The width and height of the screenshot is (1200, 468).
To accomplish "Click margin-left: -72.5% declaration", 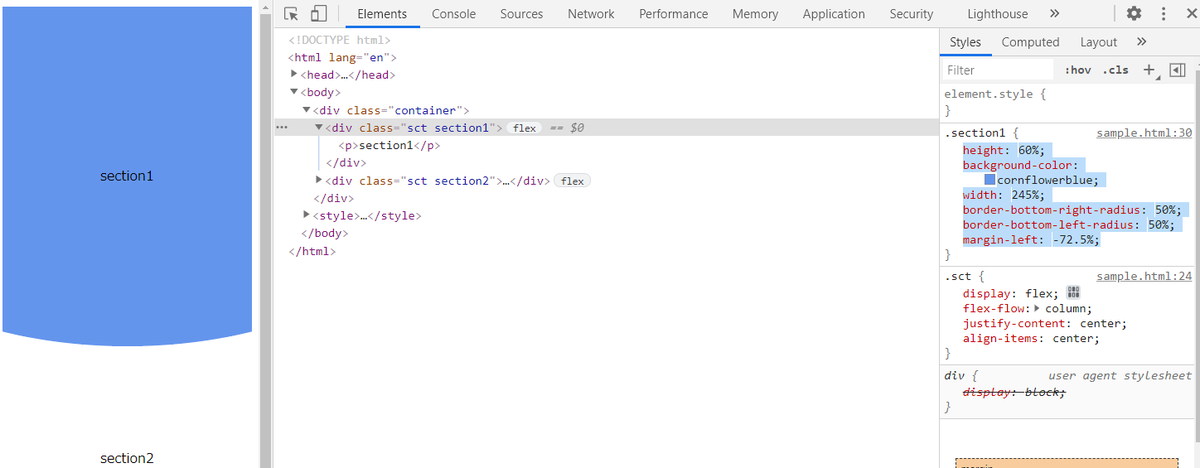I will 1032,240.
